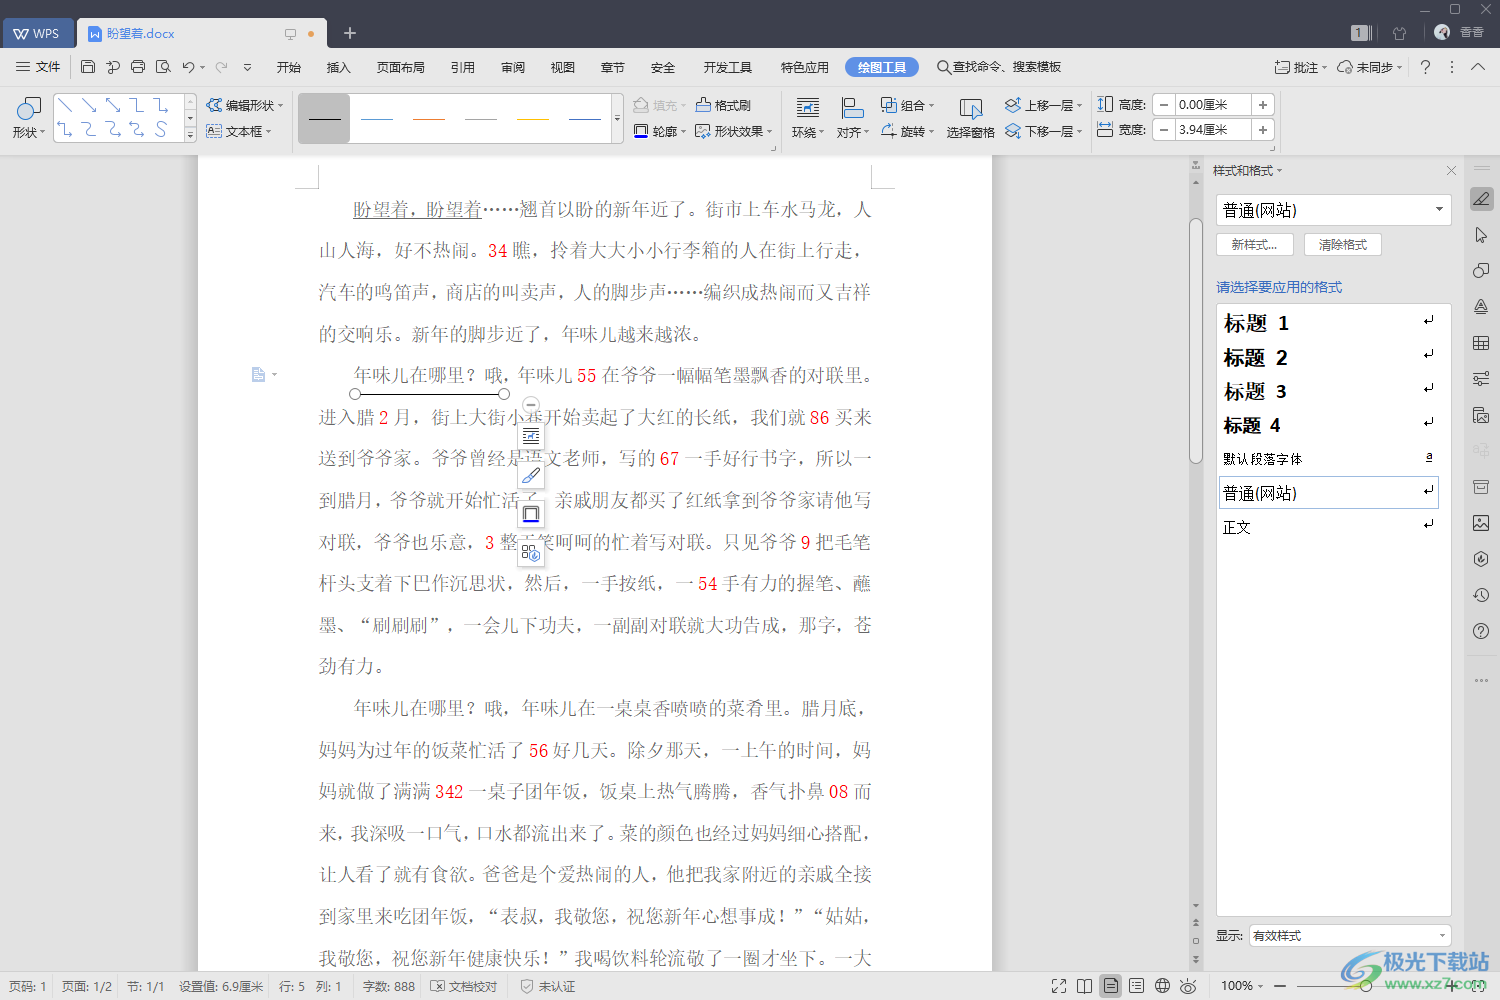Select the S-curve connector shape
Screen dimensions: 1500x1000
[161, 130]
